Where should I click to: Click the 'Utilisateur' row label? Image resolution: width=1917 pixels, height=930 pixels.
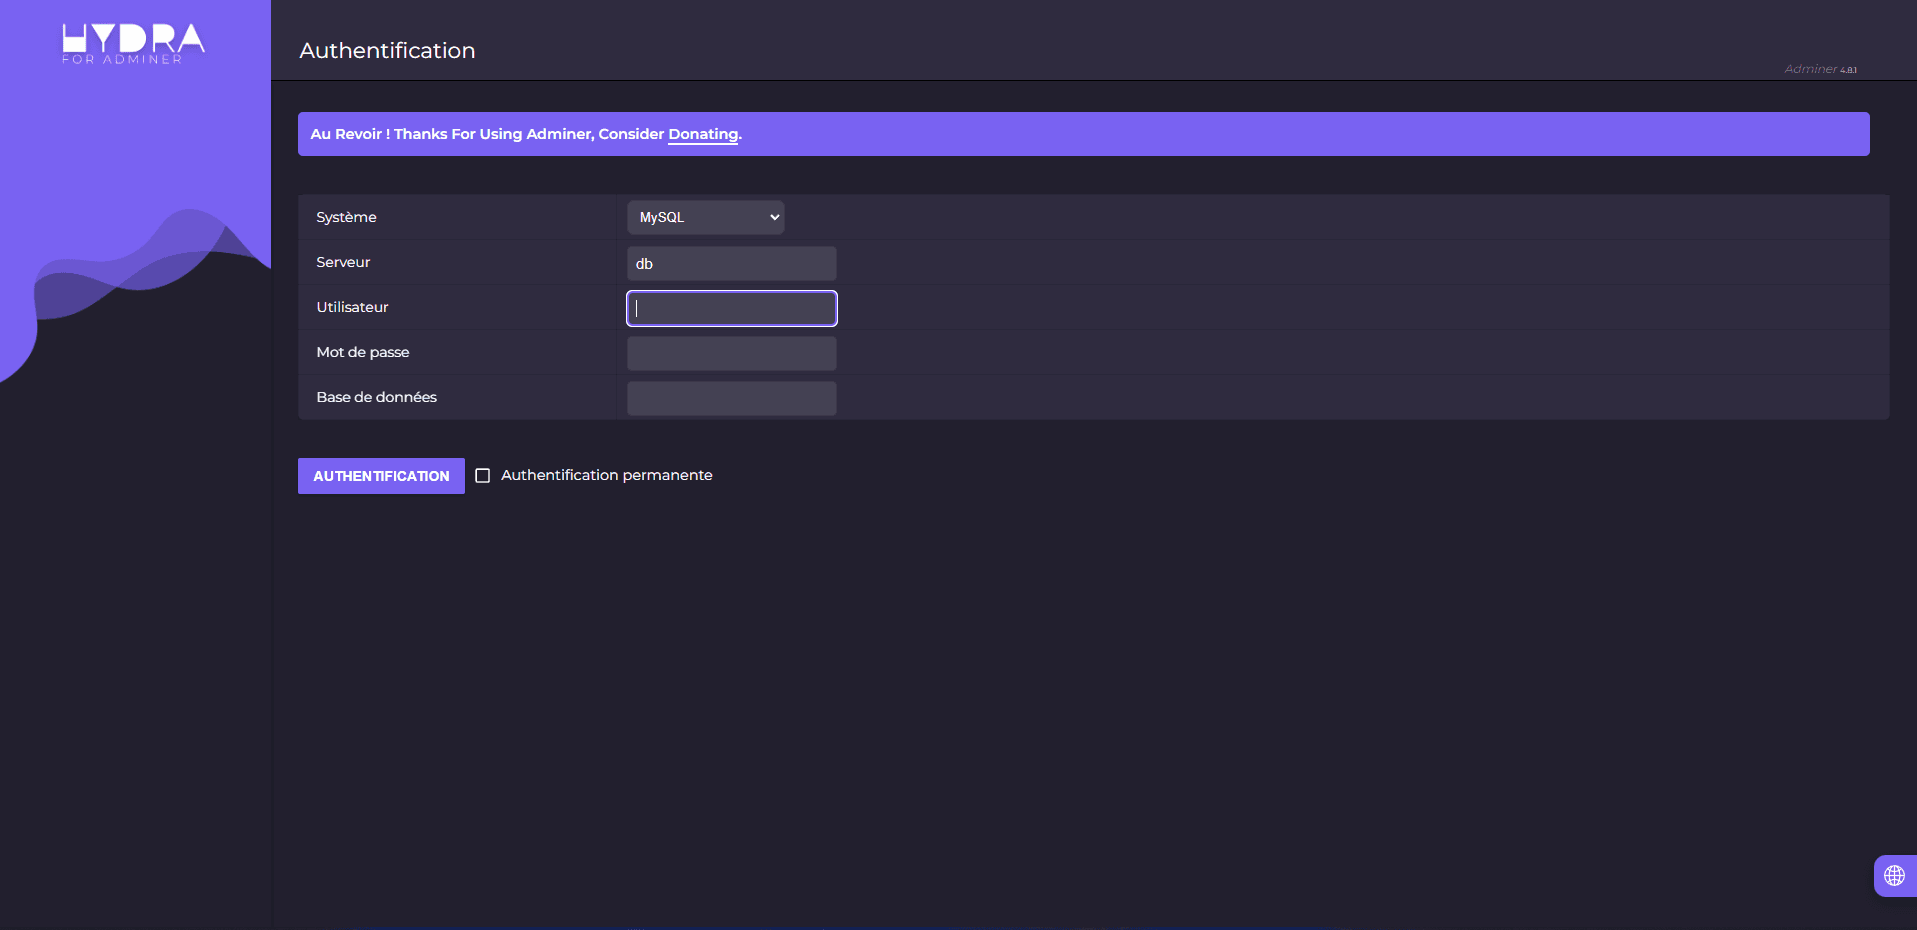click(352, 307)
